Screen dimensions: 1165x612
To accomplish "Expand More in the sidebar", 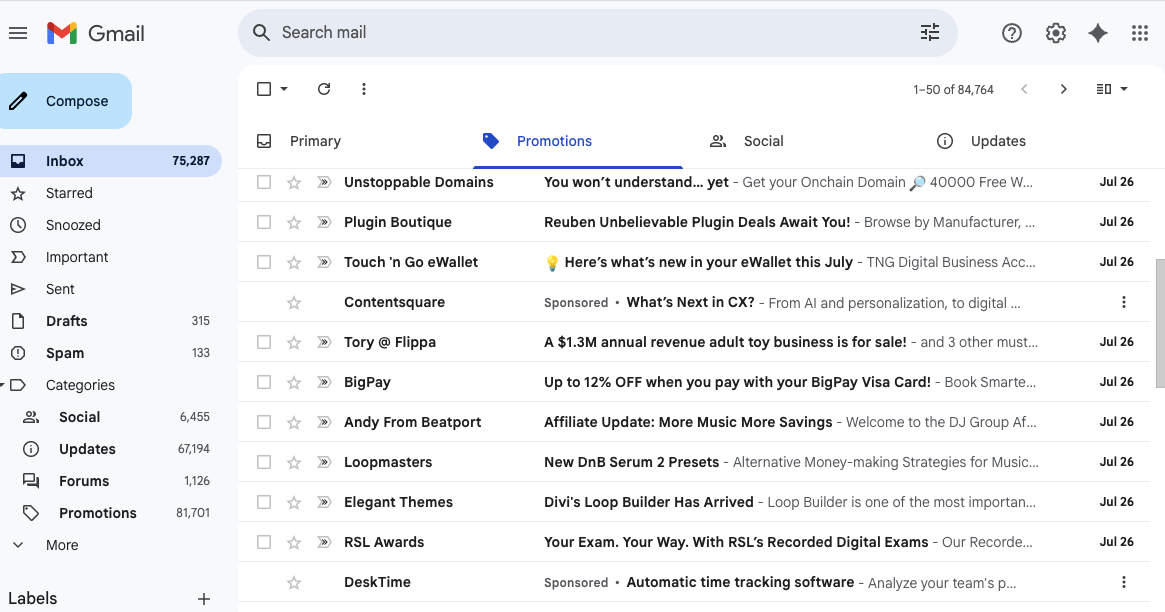I will (62, 545).
